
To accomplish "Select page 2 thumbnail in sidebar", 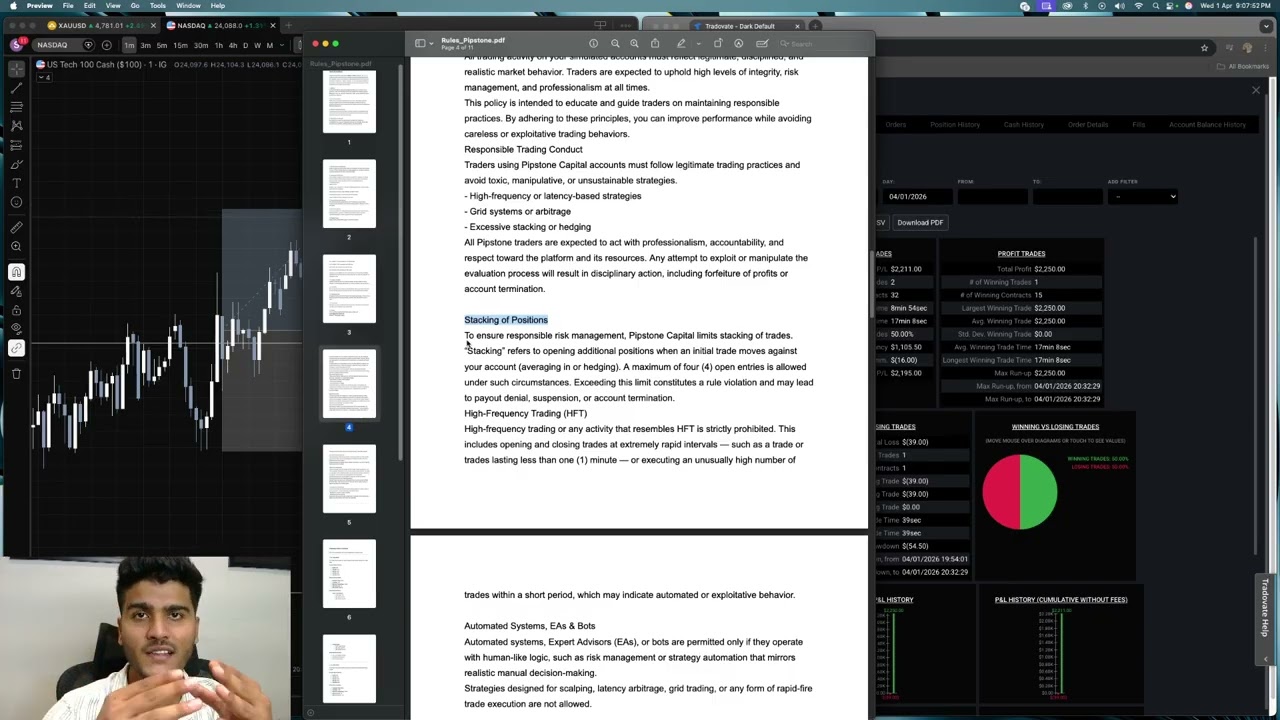I will 349,194.
